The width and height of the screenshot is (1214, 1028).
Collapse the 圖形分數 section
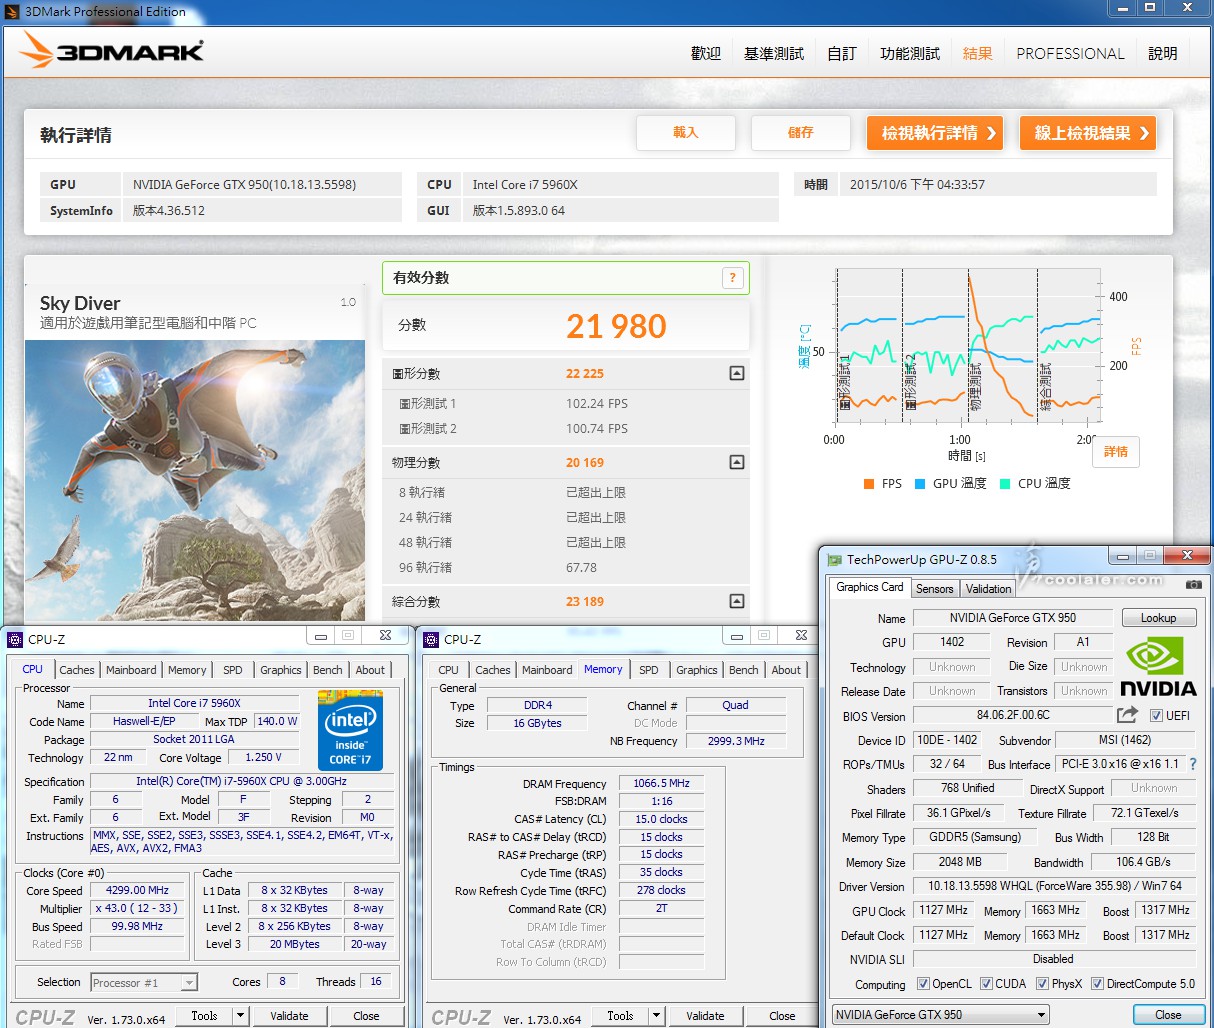coord(737,373)
